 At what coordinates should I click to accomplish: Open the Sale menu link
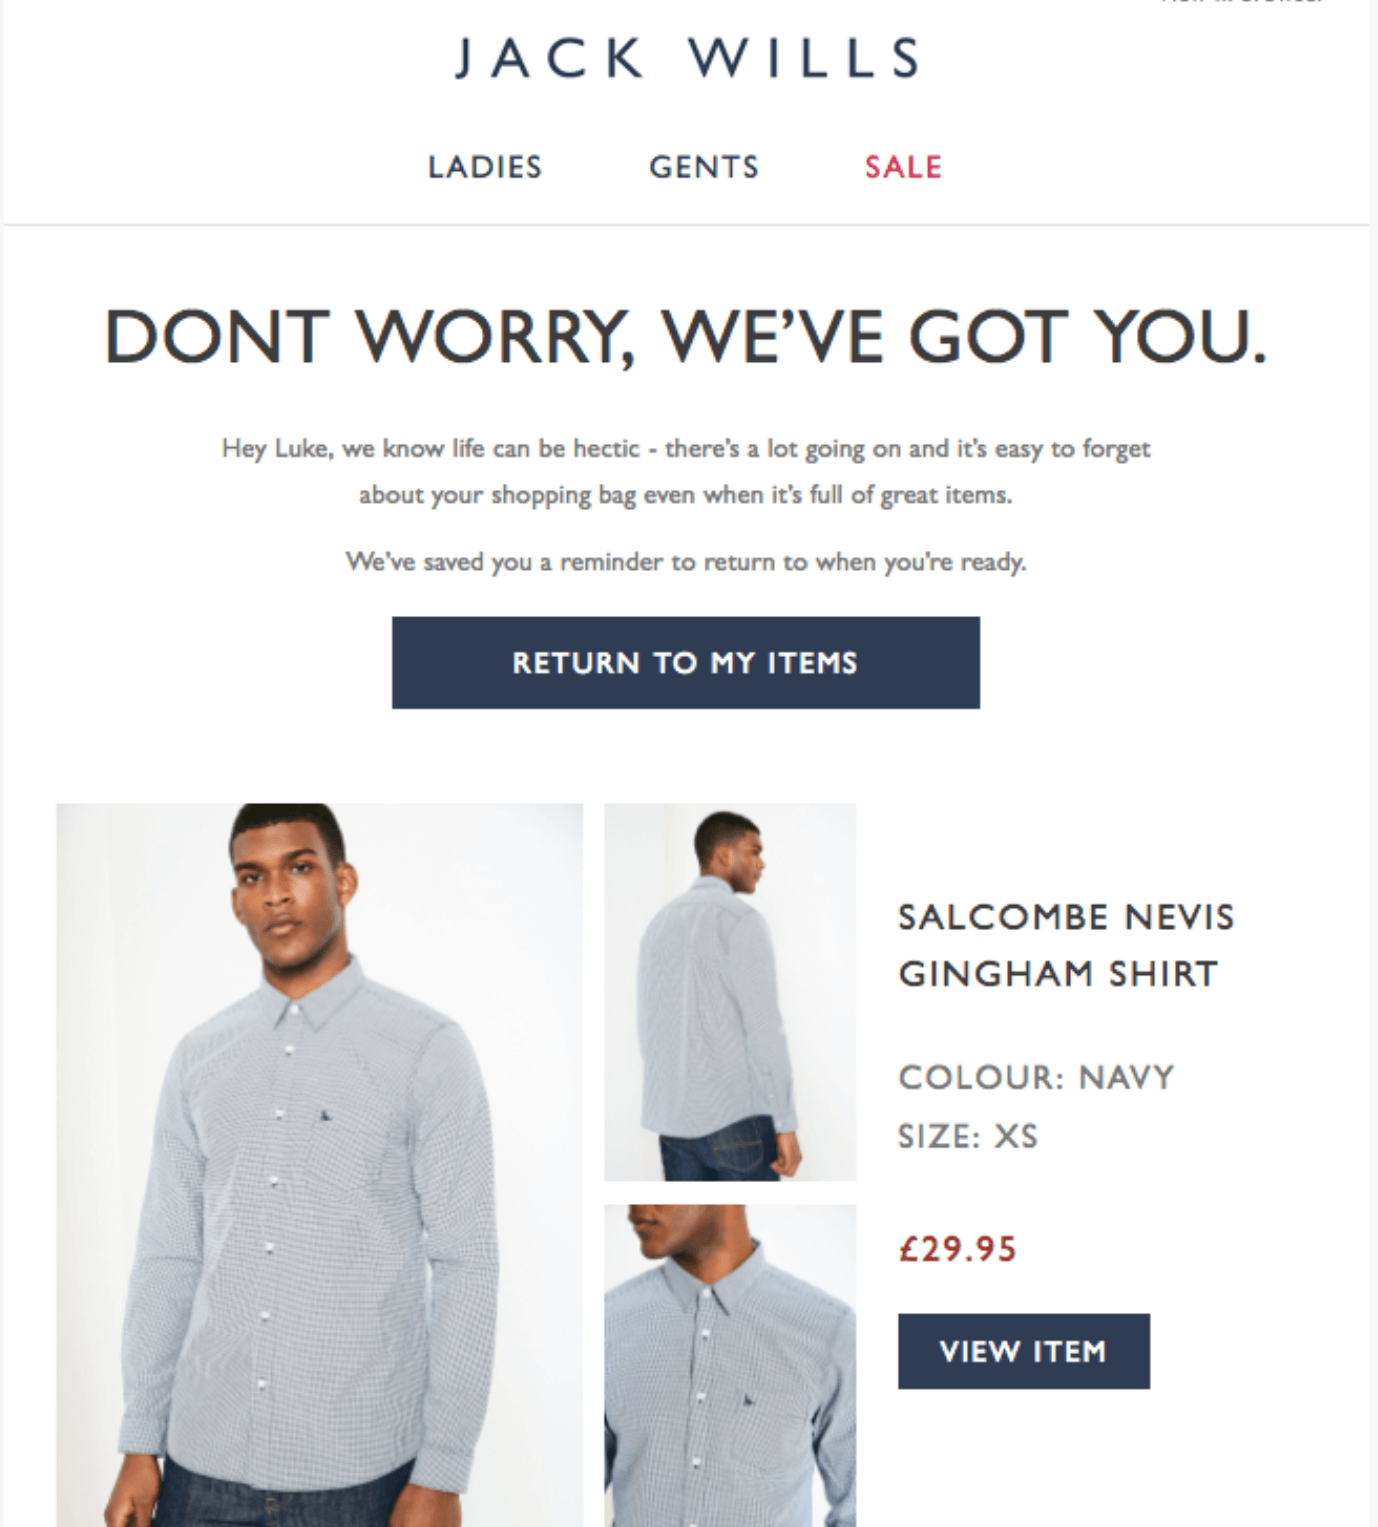(x=903, y=167)
